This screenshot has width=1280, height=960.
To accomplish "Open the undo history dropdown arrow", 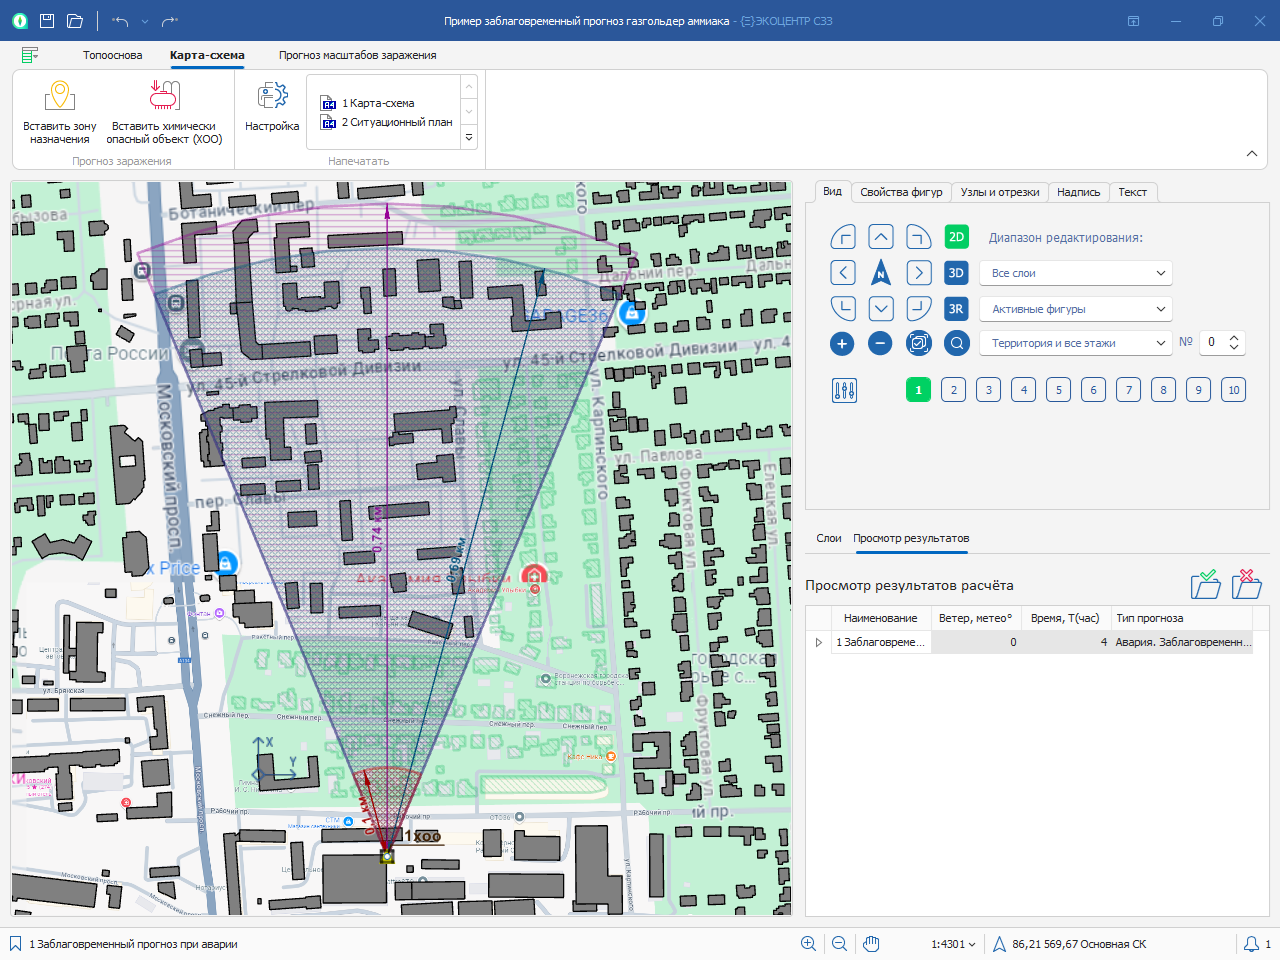I will pyautogui.click(x=145, y=21).
